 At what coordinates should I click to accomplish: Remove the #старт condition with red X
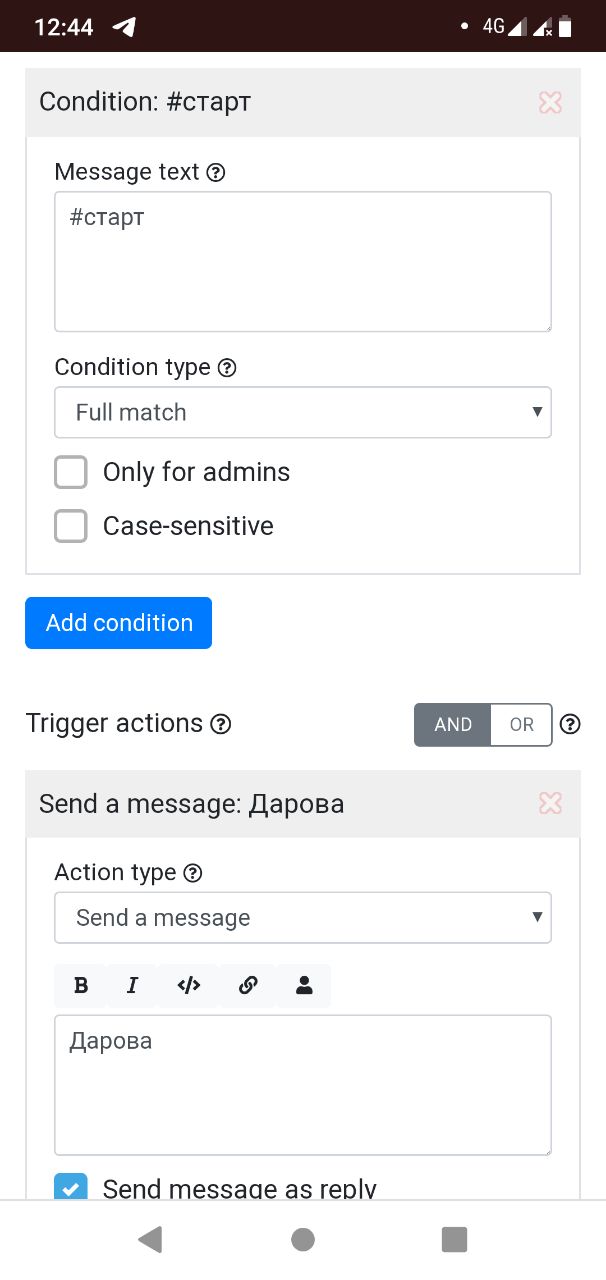[x=550, y=102]
